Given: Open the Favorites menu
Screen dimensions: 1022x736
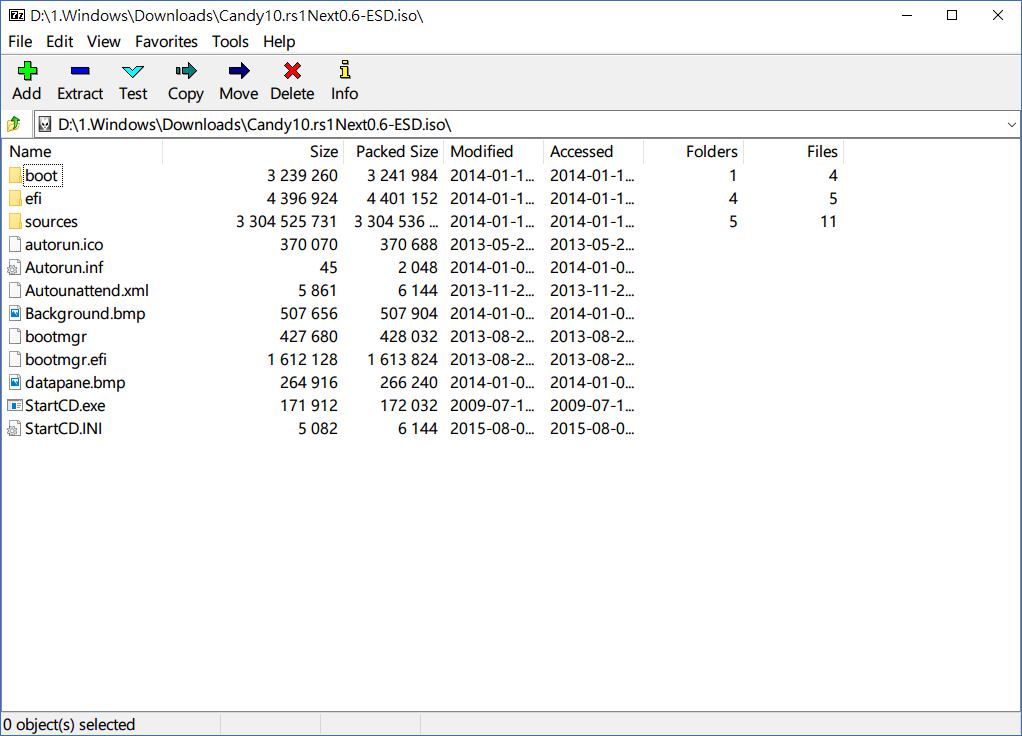Looking at the screenshot, I should (x=166, y=42).
